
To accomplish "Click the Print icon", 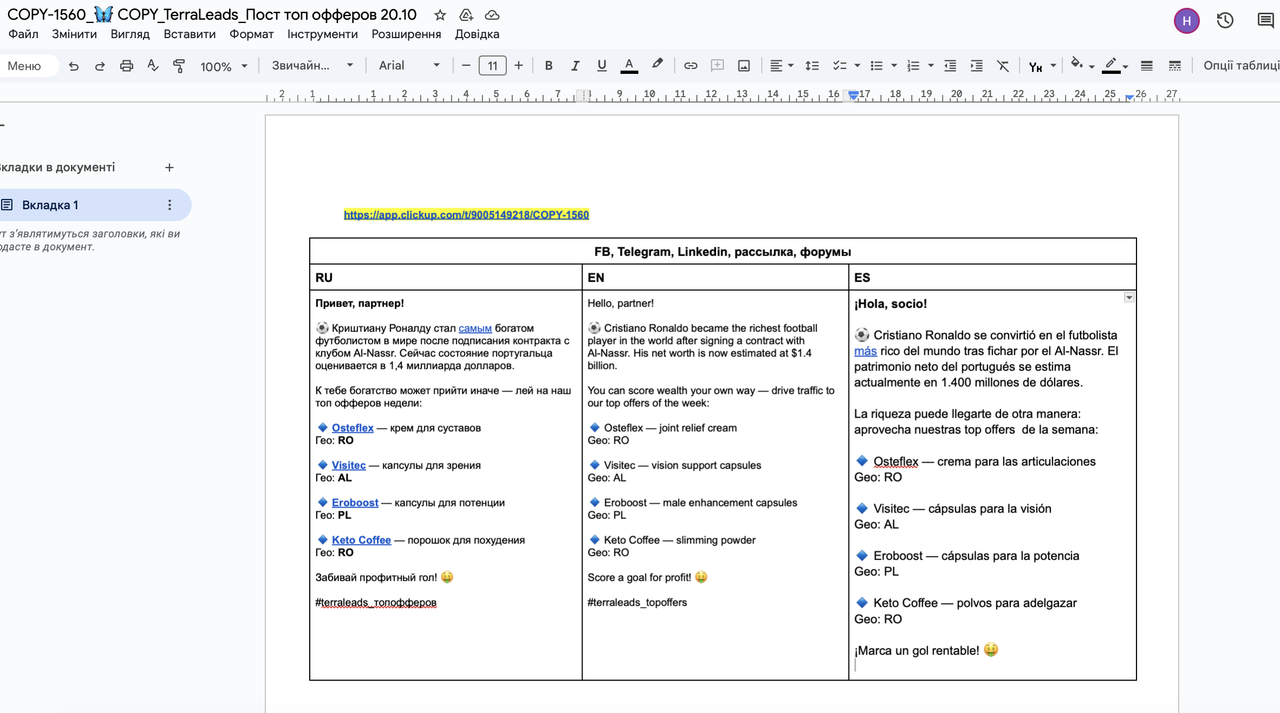I will 126,66.
